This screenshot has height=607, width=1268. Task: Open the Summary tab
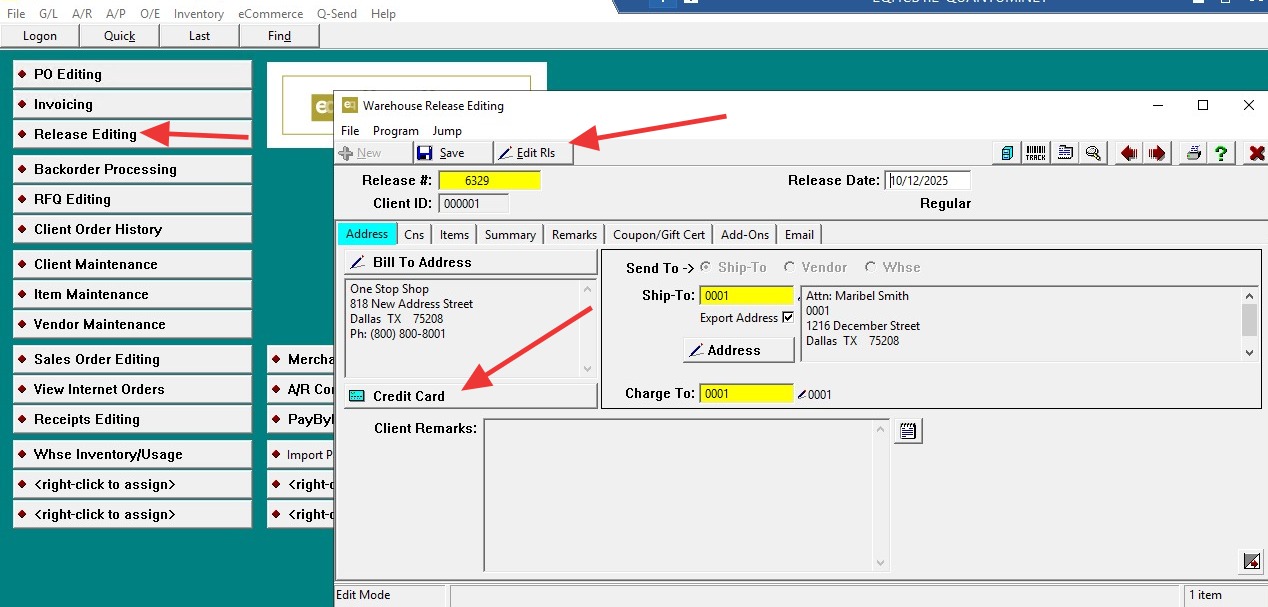coord(510,234)
